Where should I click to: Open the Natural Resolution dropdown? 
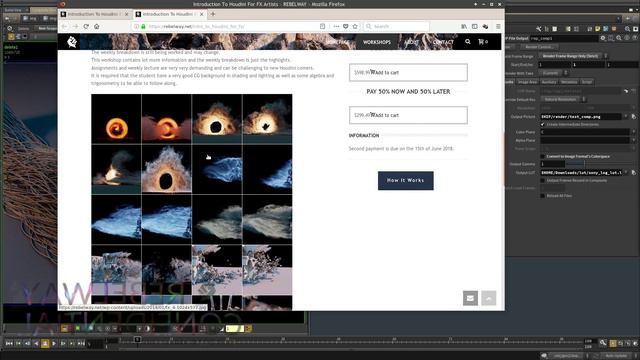tap(564, 99)
